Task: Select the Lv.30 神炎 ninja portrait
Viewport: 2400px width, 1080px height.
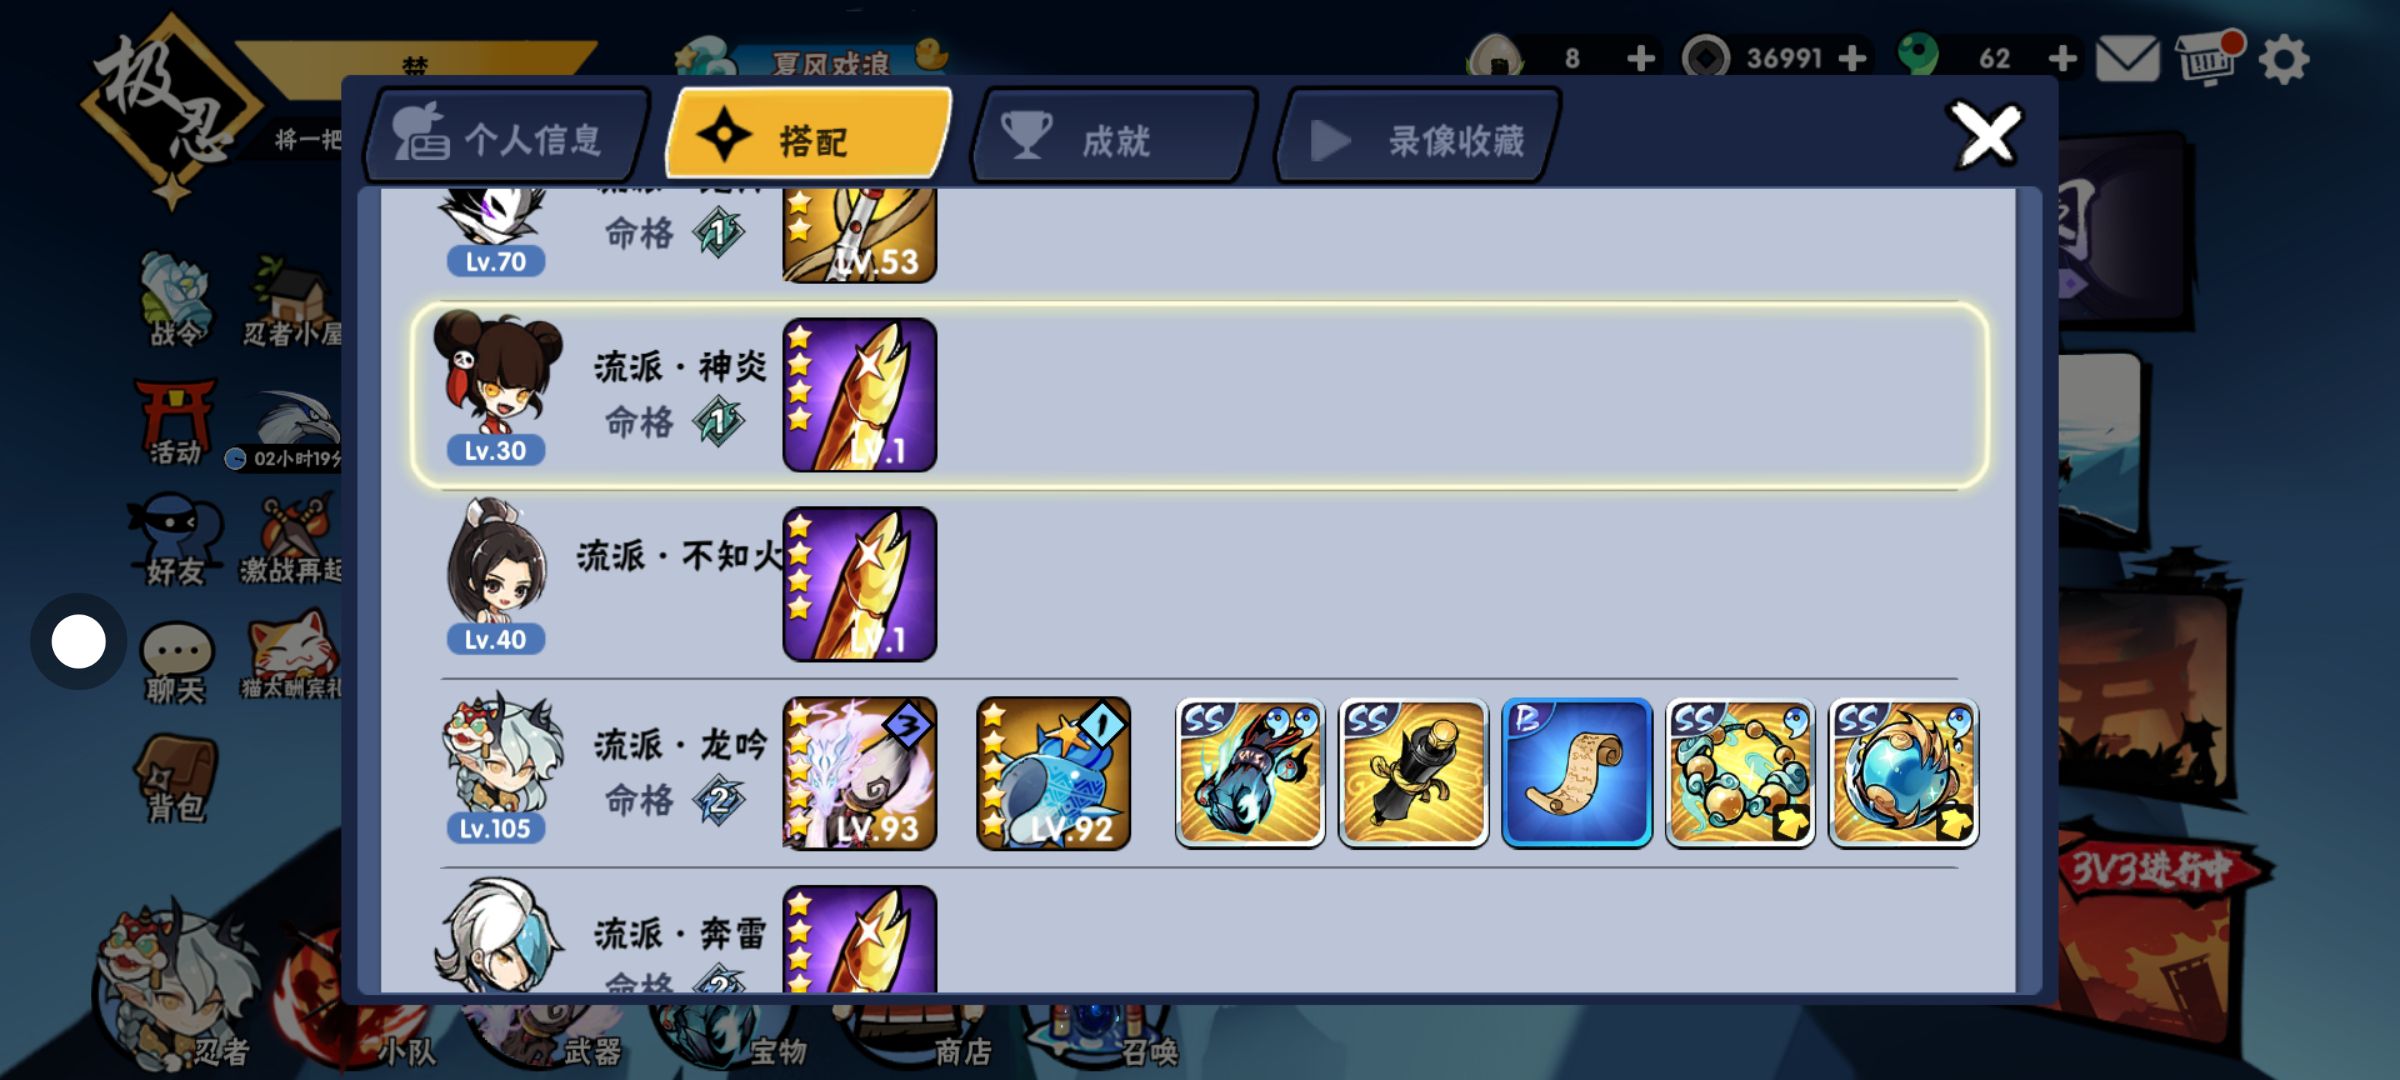Action: (497, 388)
